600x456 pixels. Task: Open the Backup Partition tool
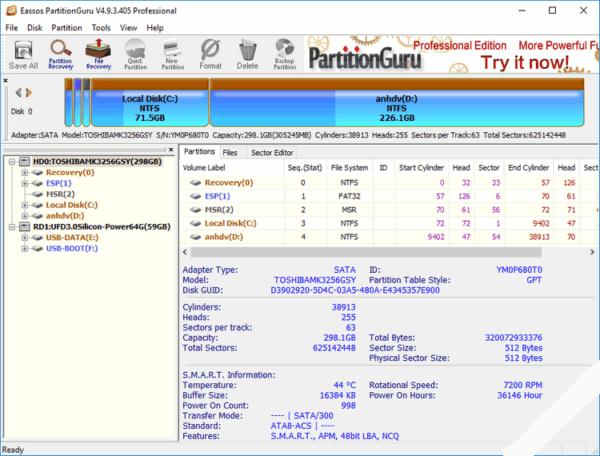coord(285,54)
